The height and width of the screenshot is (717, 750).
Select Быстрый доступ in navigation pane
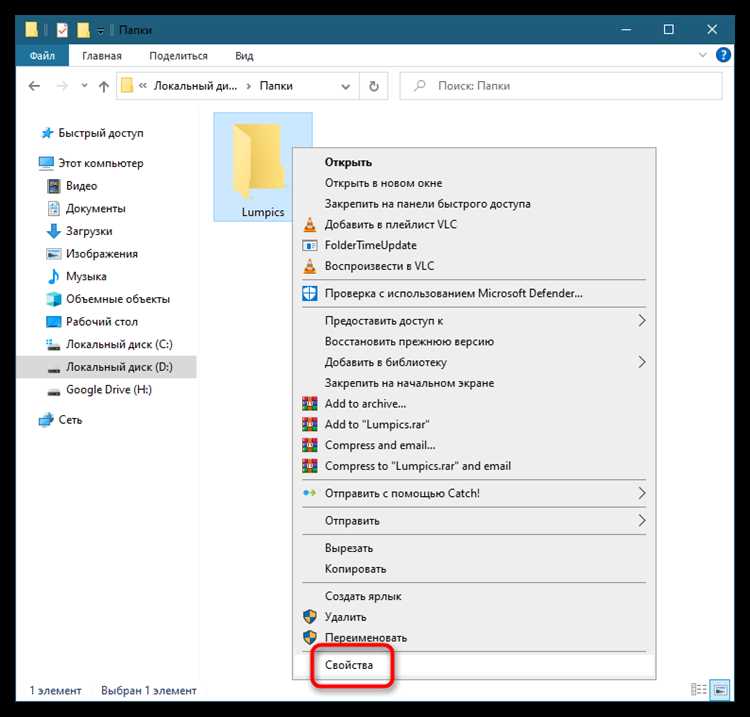[100, 133]
